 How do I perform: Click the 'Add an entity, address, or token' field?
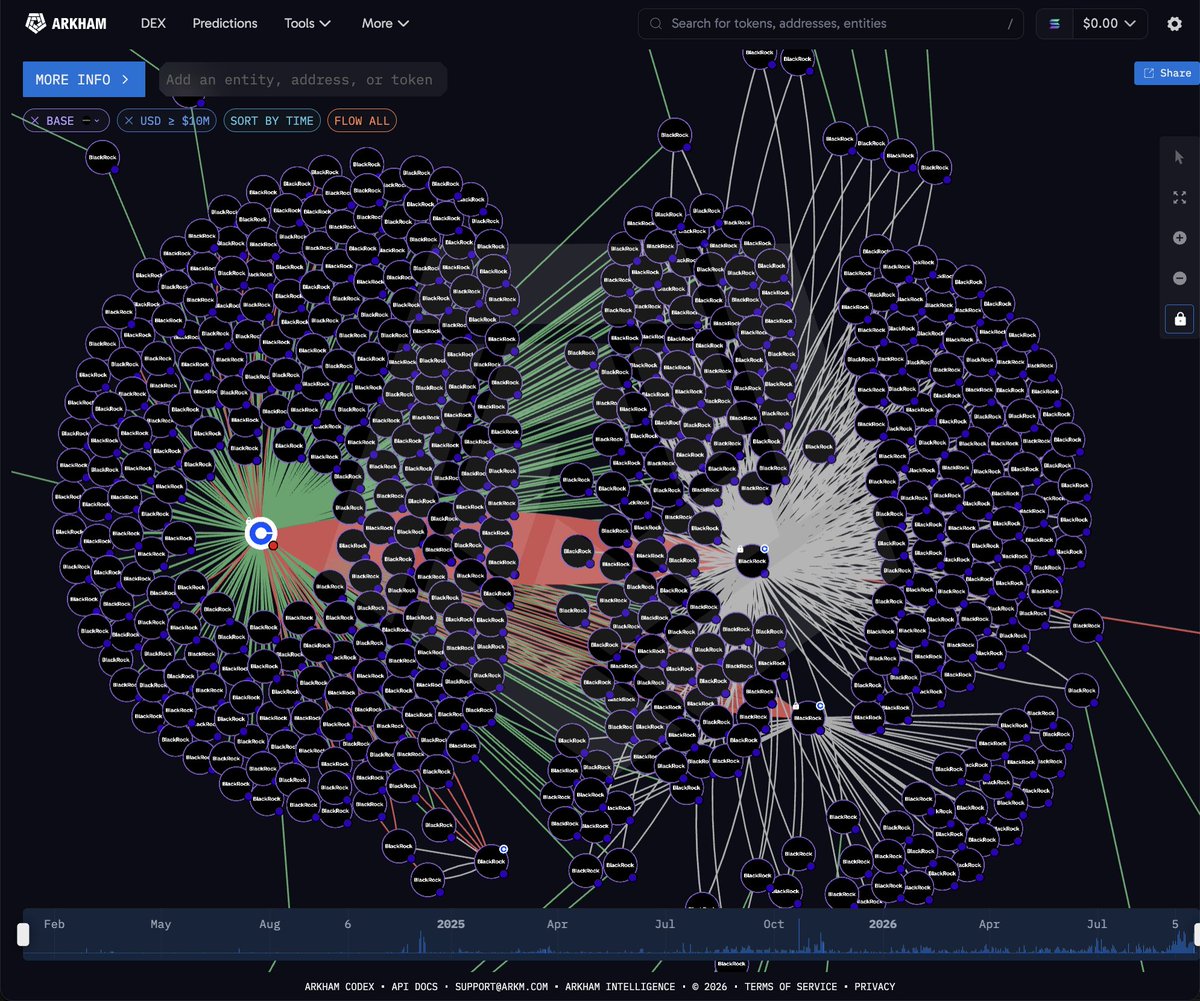point(303,79)
